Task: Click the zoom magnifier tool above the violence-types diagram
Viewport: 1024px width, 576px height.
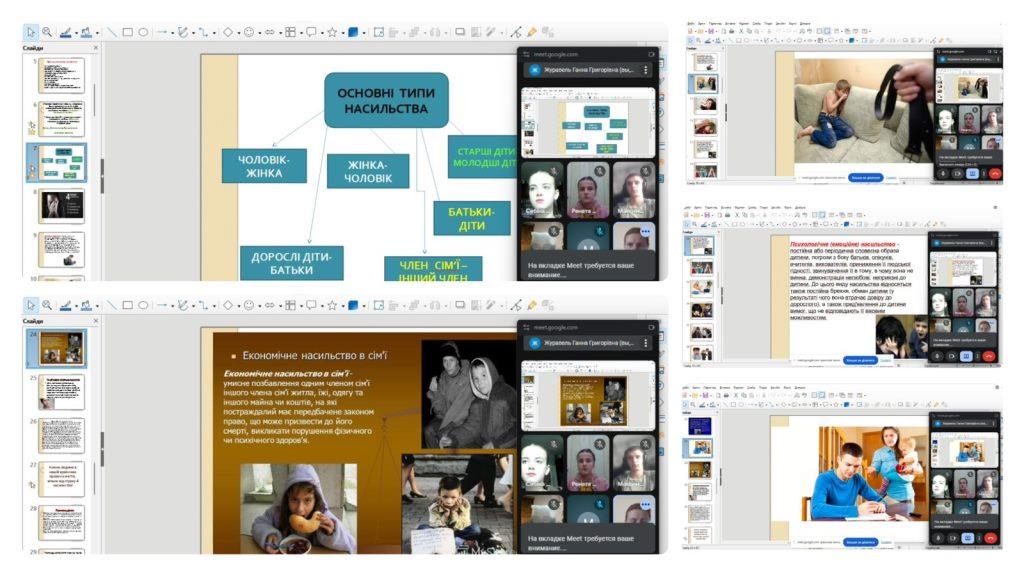Action: (x=46, y=32)
